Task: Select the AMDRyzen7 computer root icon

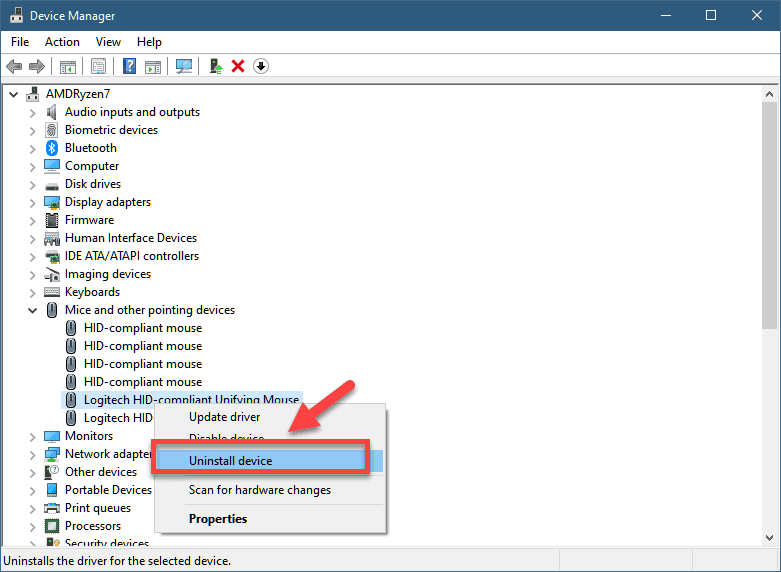Action: [x=32, y=94]
